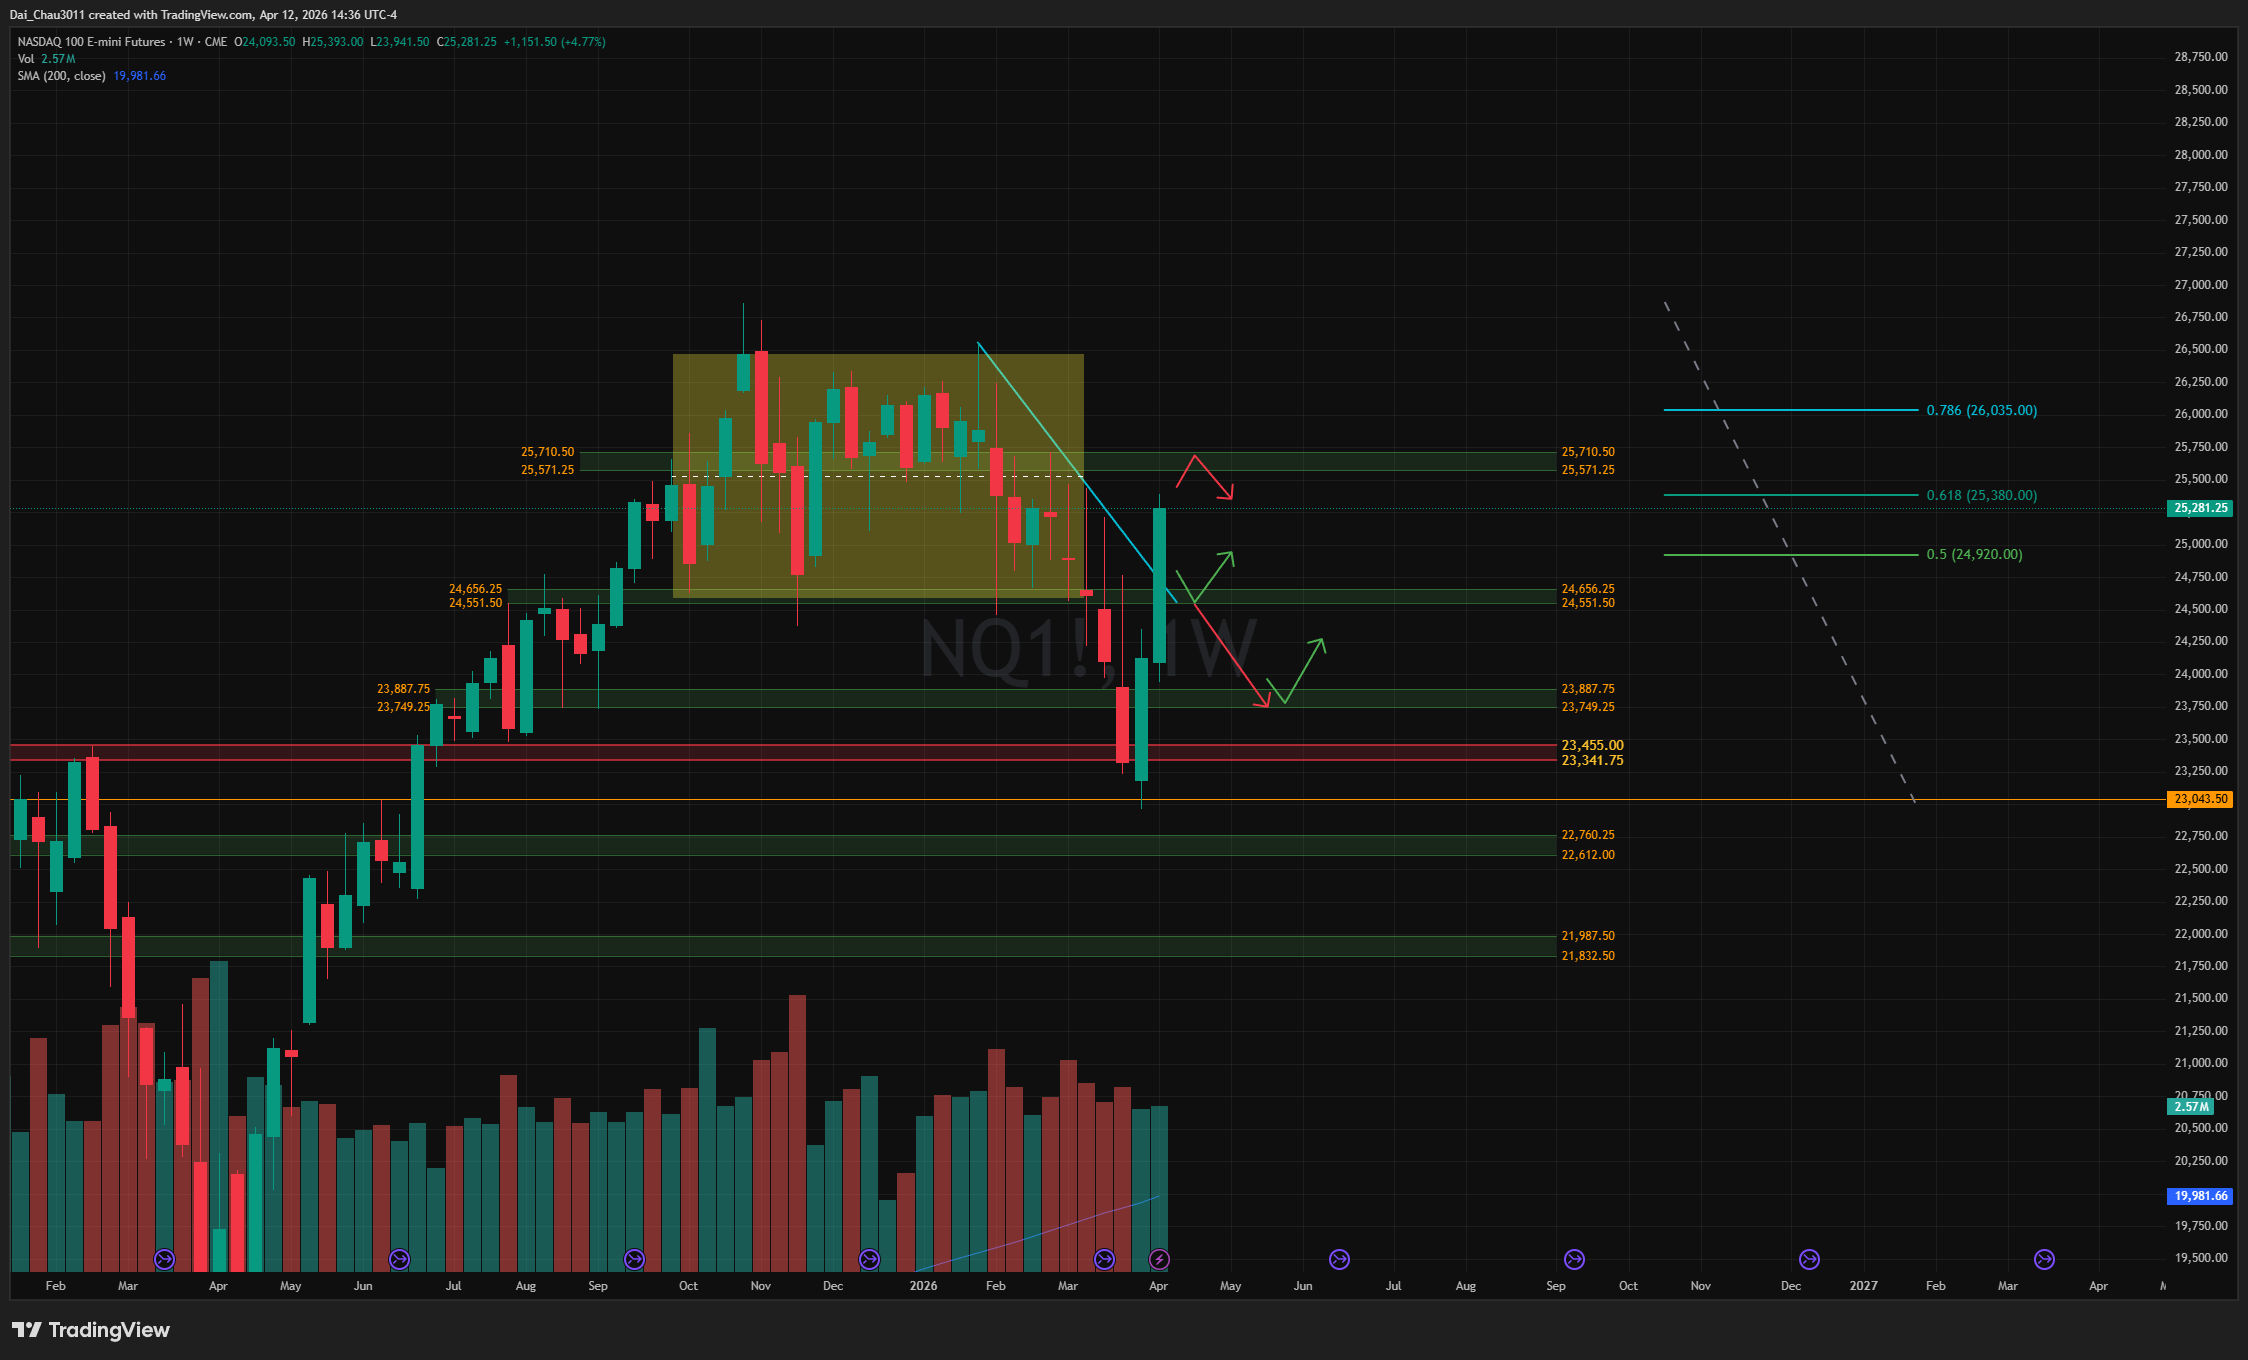Select the Vol indicator legend label
The width and height of the screenshot is (2248, 1360).
click(x=26, y=59)
